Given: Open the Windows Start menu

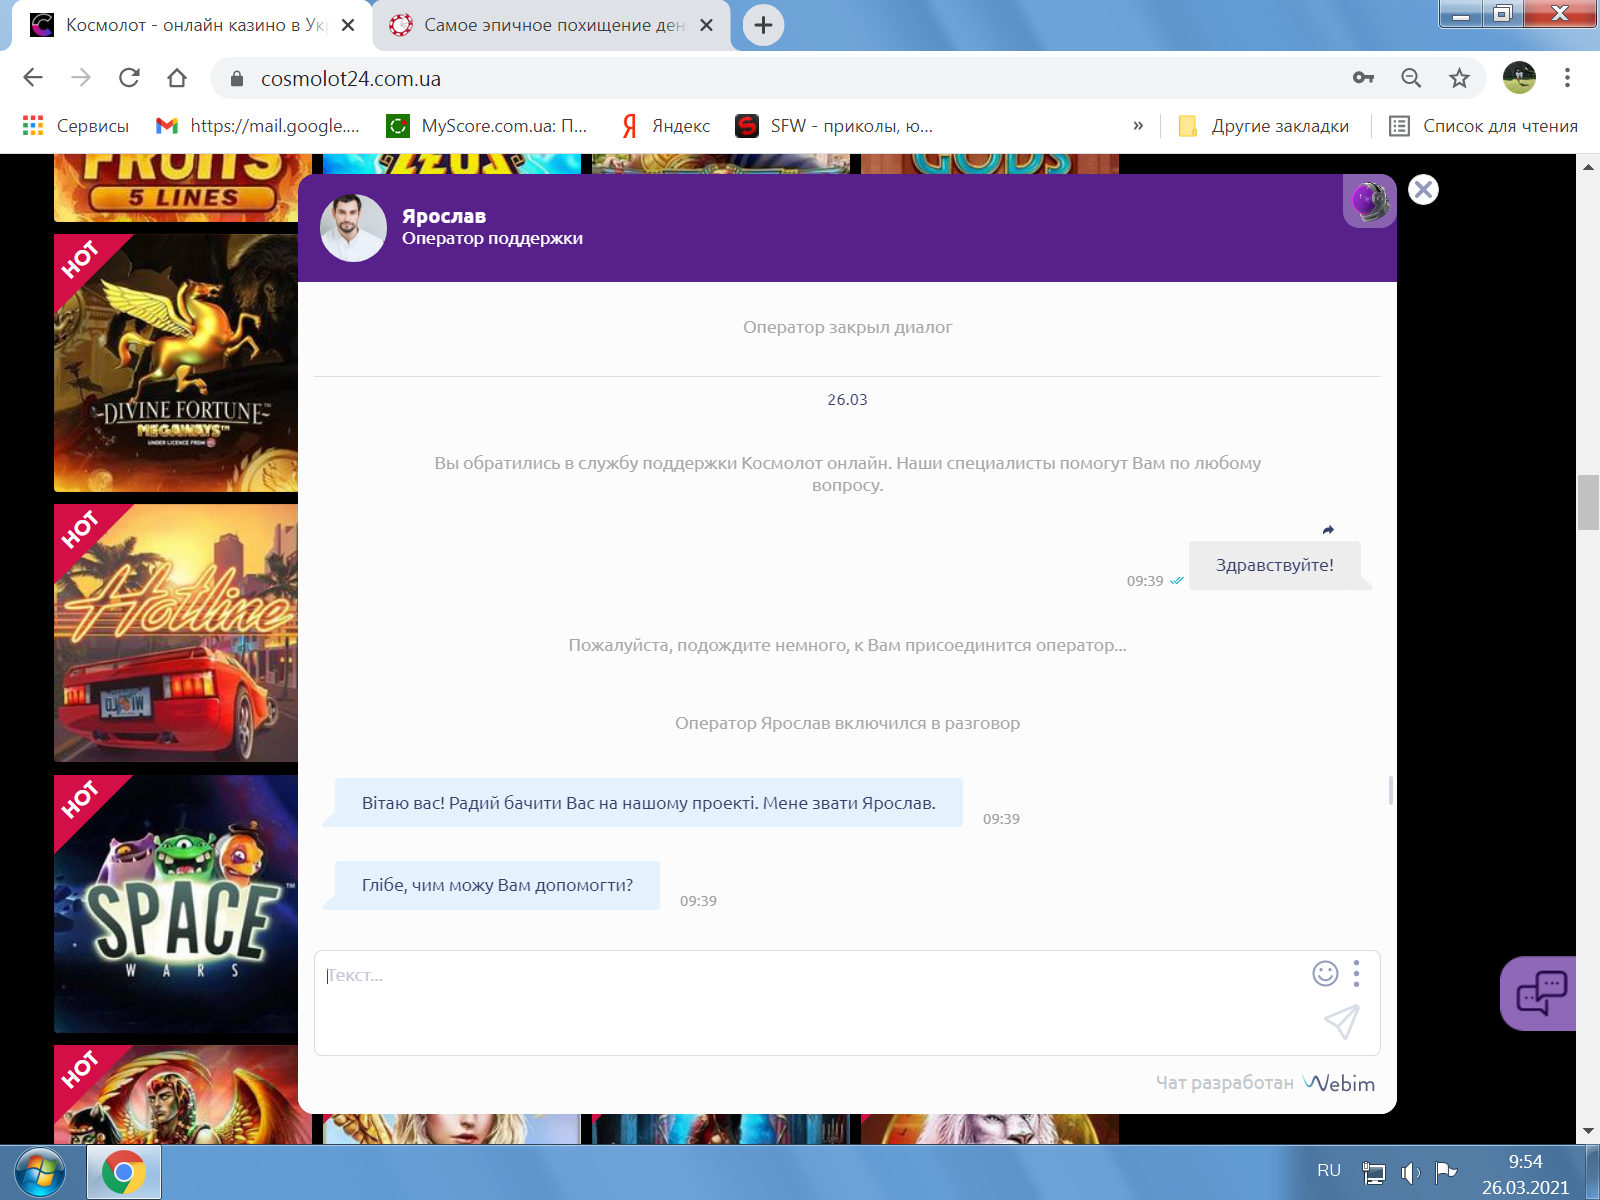Looking at the screenshot, I should point(40,1173).
